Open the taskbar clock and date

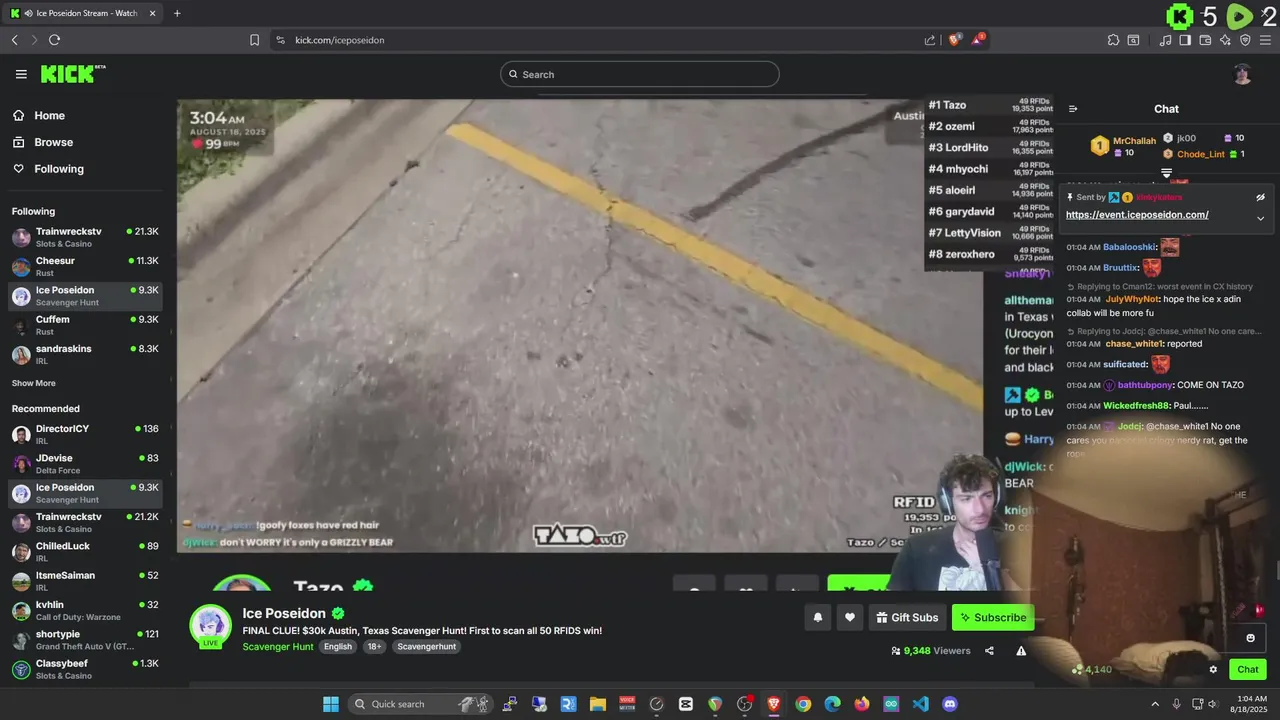tap(1248, 704)
